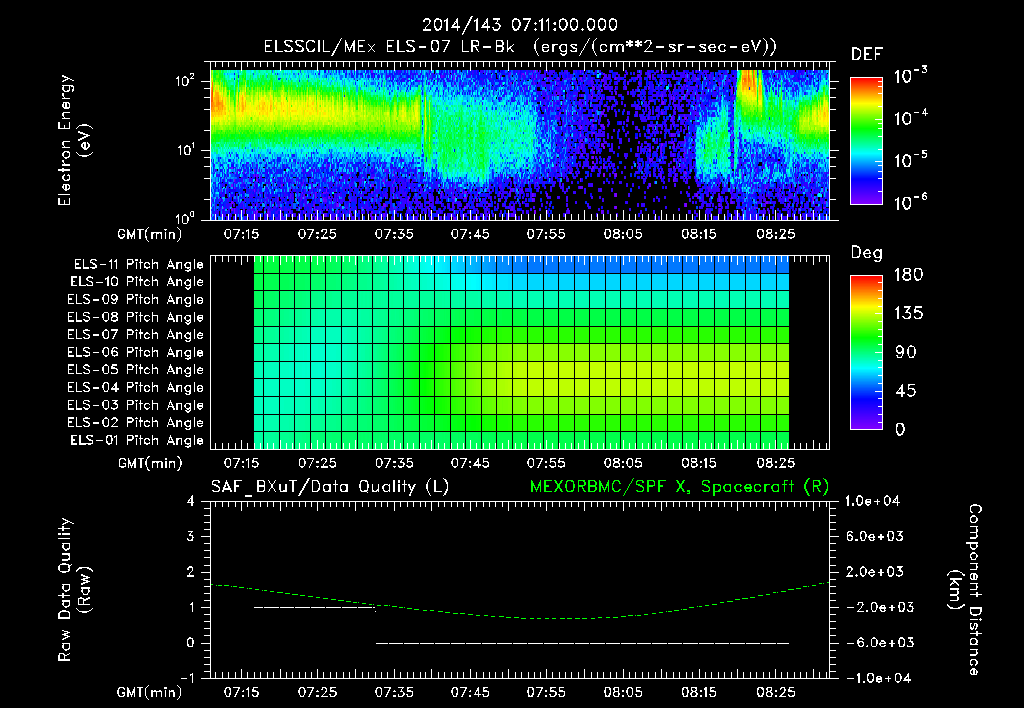This screenshot has width=1024, height=708.
Task: Click the ELS-05 Pitch Angle row label
Action: coord(135,370)
